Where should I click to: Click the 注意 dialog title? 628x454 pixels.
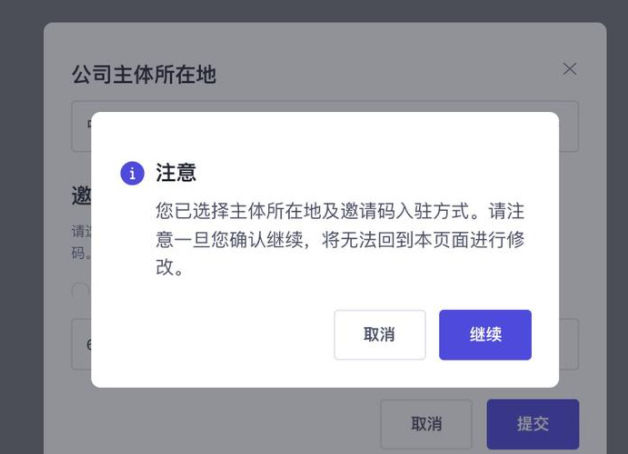176,173
